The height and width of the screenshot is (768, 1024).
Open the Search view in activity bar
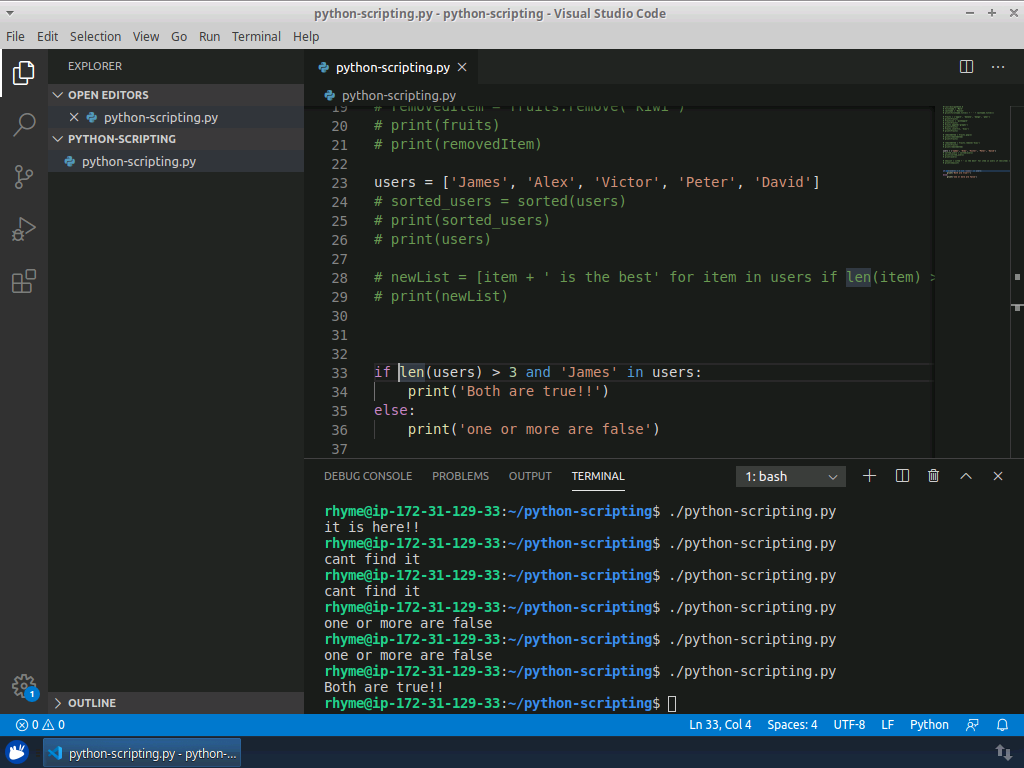(24, 125)
